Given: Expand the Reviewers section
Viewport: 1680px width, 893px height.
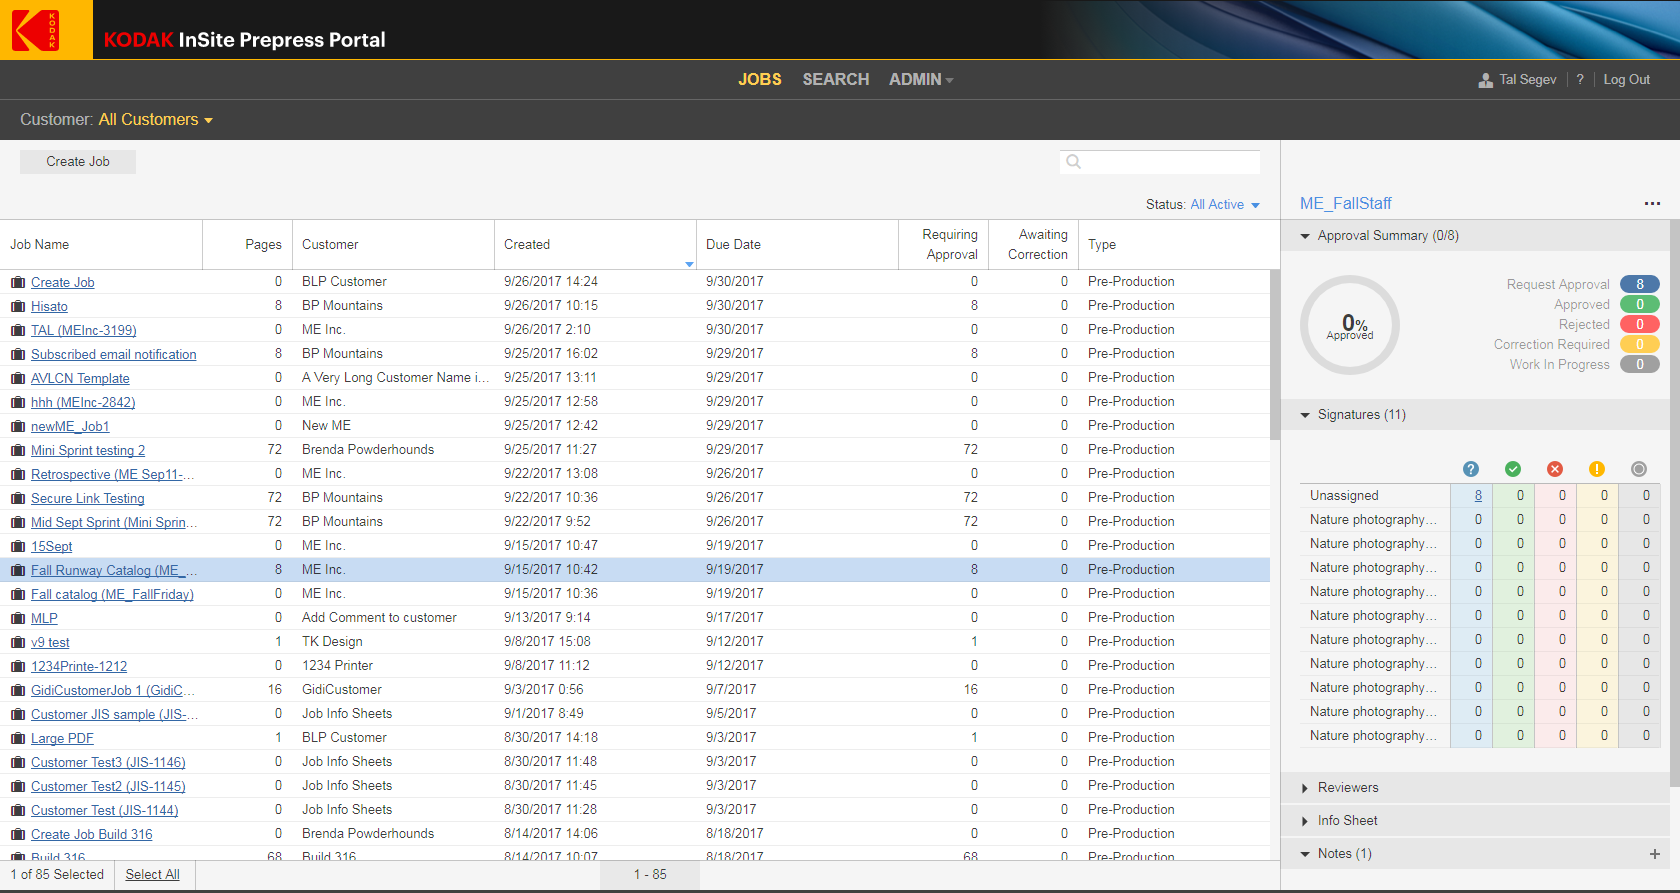Looking at the screenshot, I should tap(1346, 788).
